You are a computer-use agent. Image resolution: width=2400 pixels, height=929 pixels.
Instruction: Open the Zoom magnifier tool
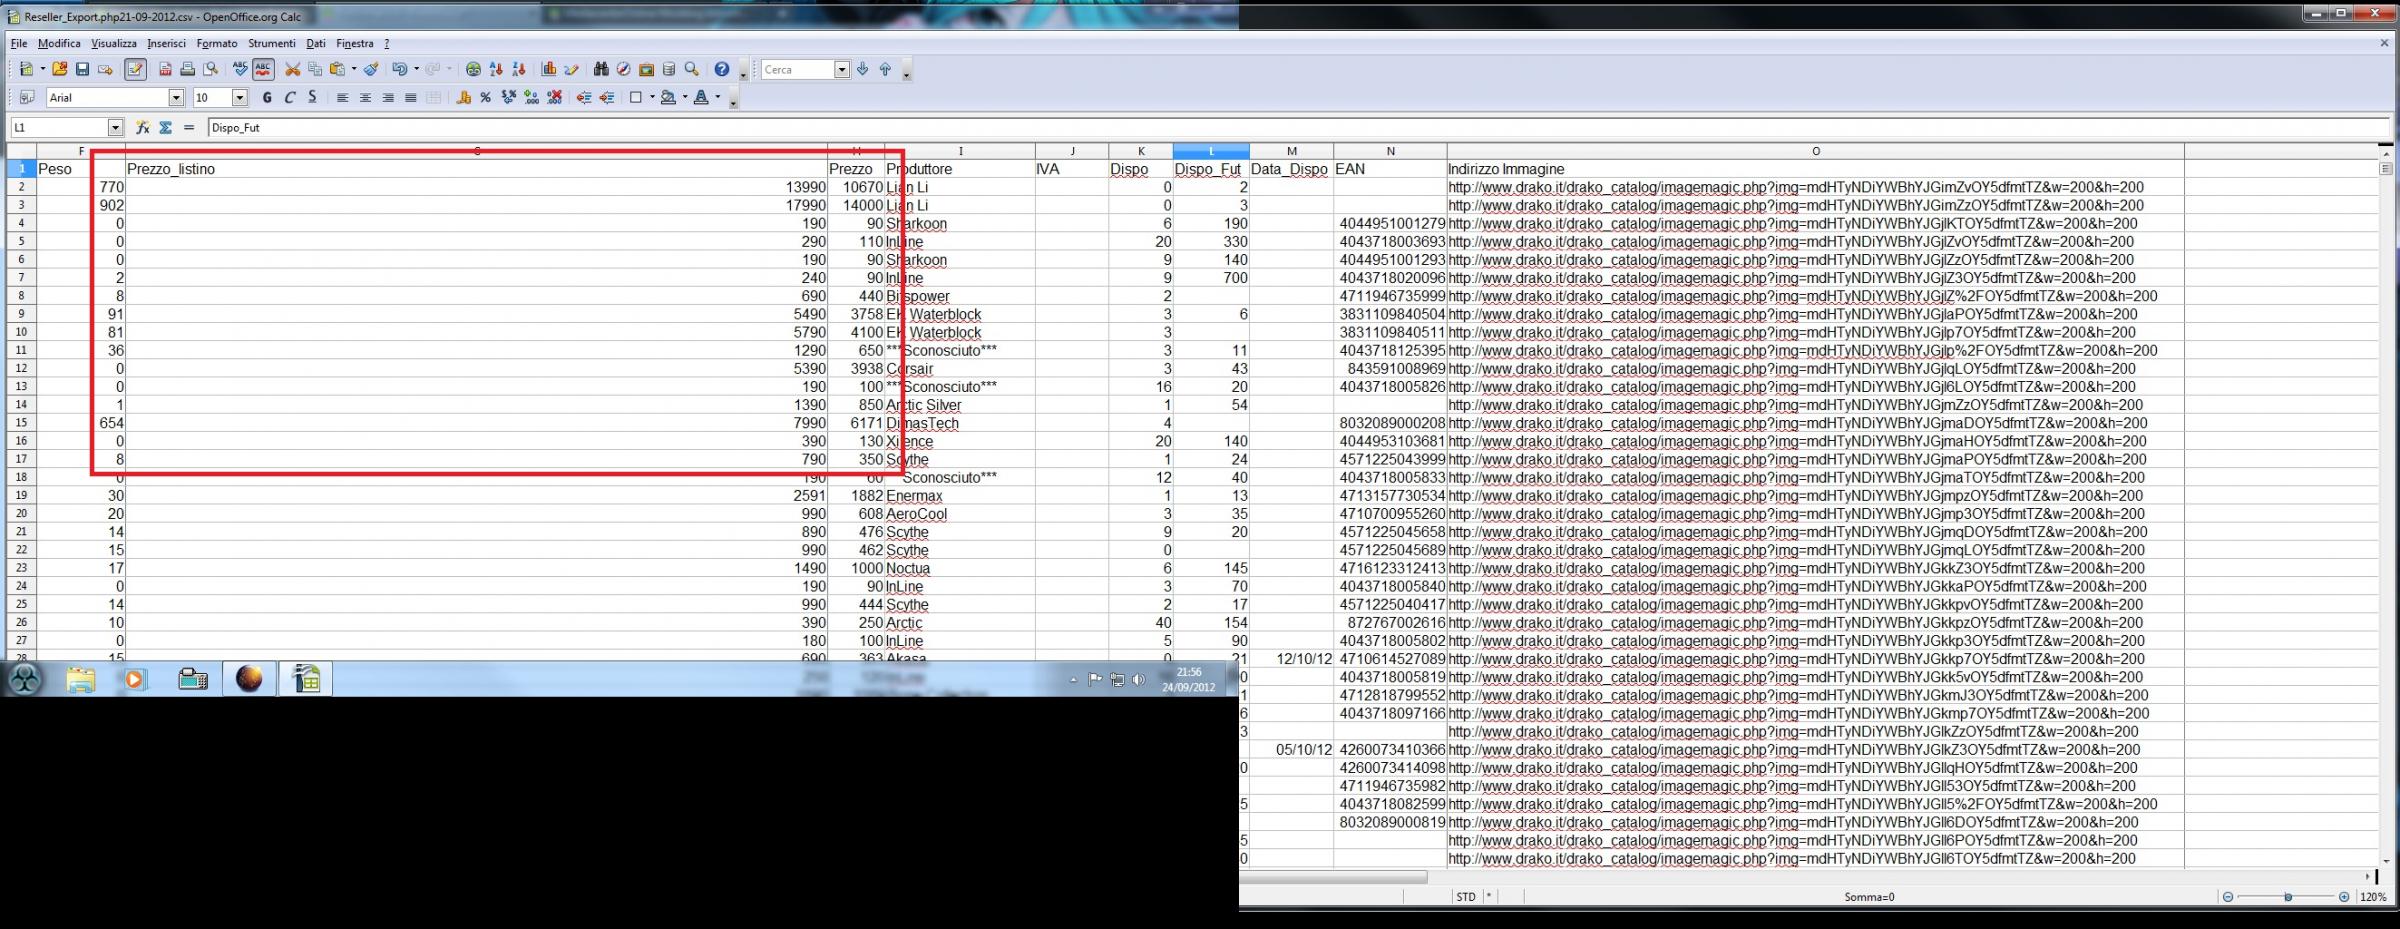pos(691,69)
